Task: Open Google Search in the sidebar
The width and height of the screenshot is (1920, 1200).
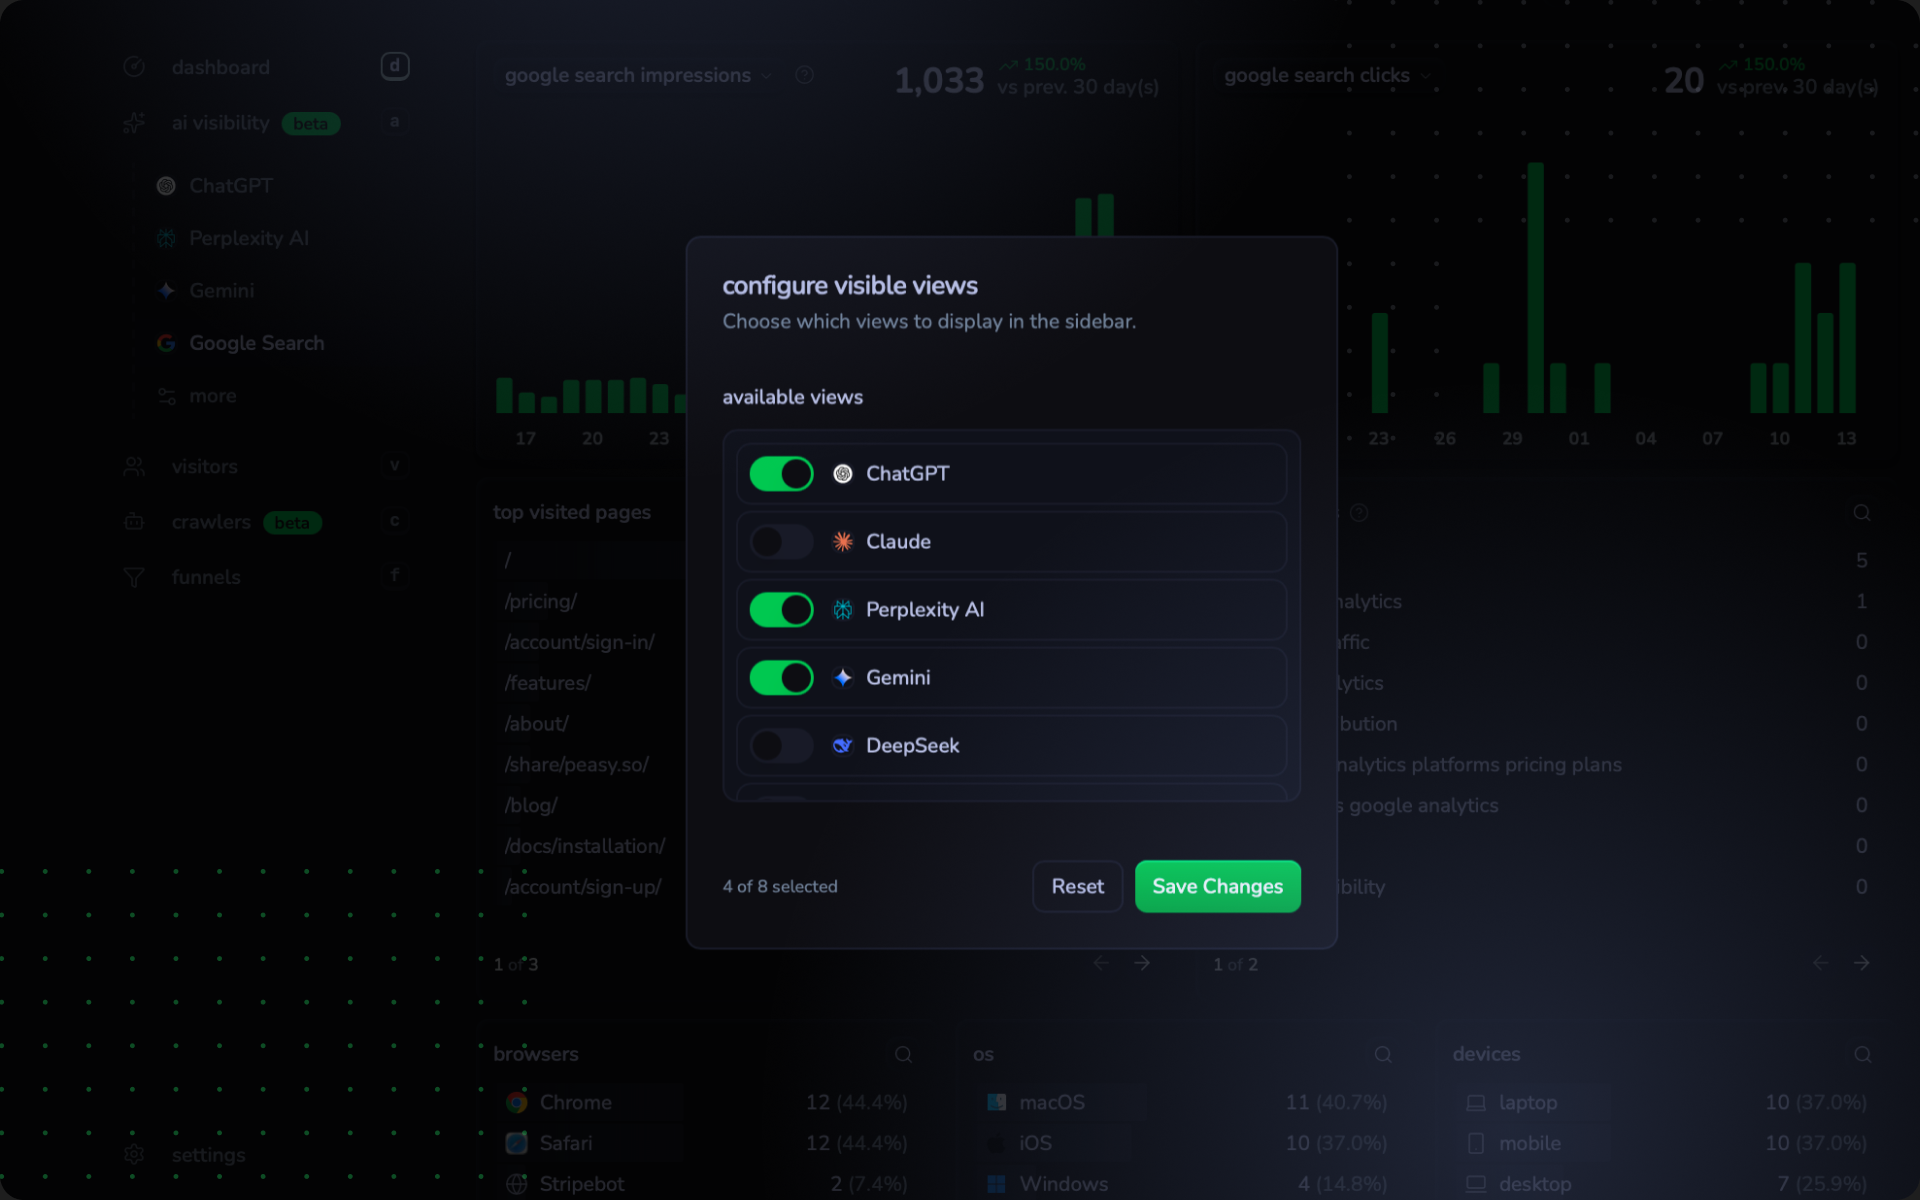Action: click(256, 343)
